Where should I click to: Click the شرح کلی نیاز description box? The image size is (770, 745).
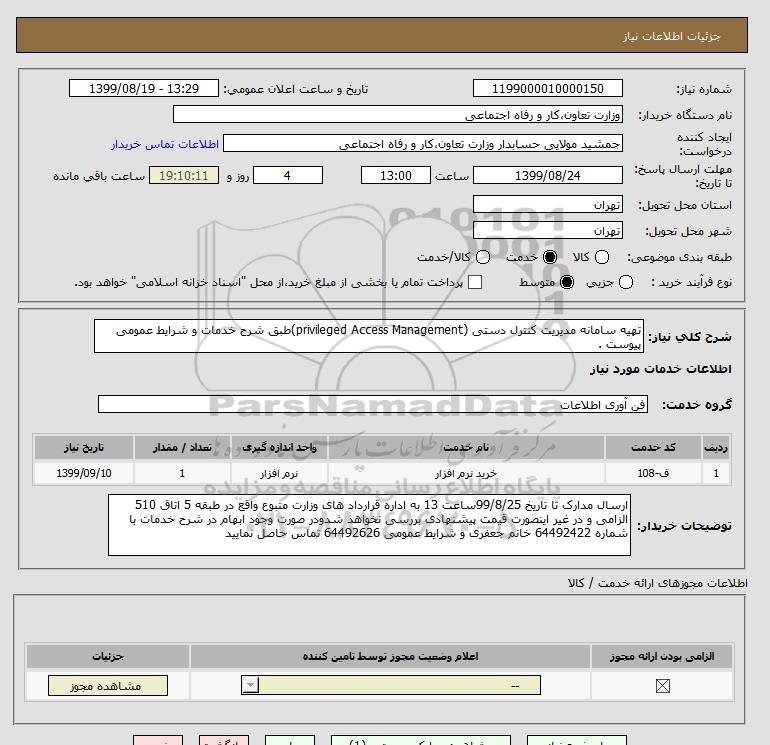point(369,336)
